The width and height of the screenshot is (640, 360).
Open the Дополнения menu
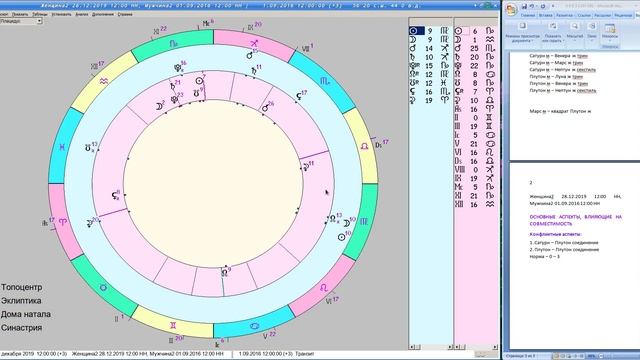coord(103,14)
